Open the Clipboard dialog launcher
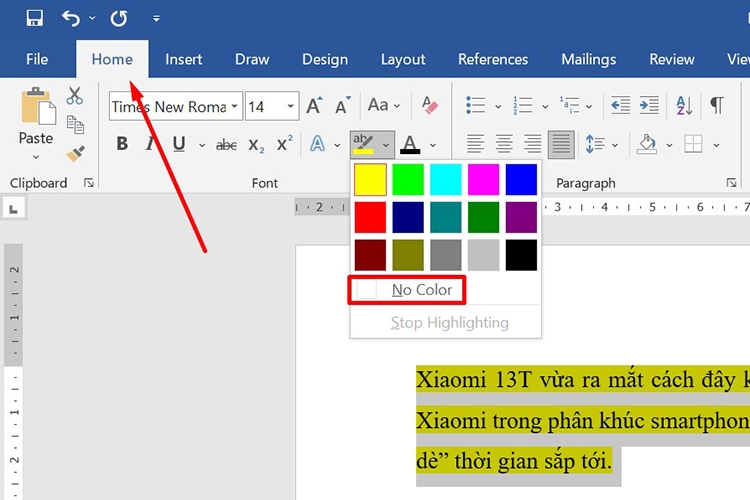 coord(89,183)
